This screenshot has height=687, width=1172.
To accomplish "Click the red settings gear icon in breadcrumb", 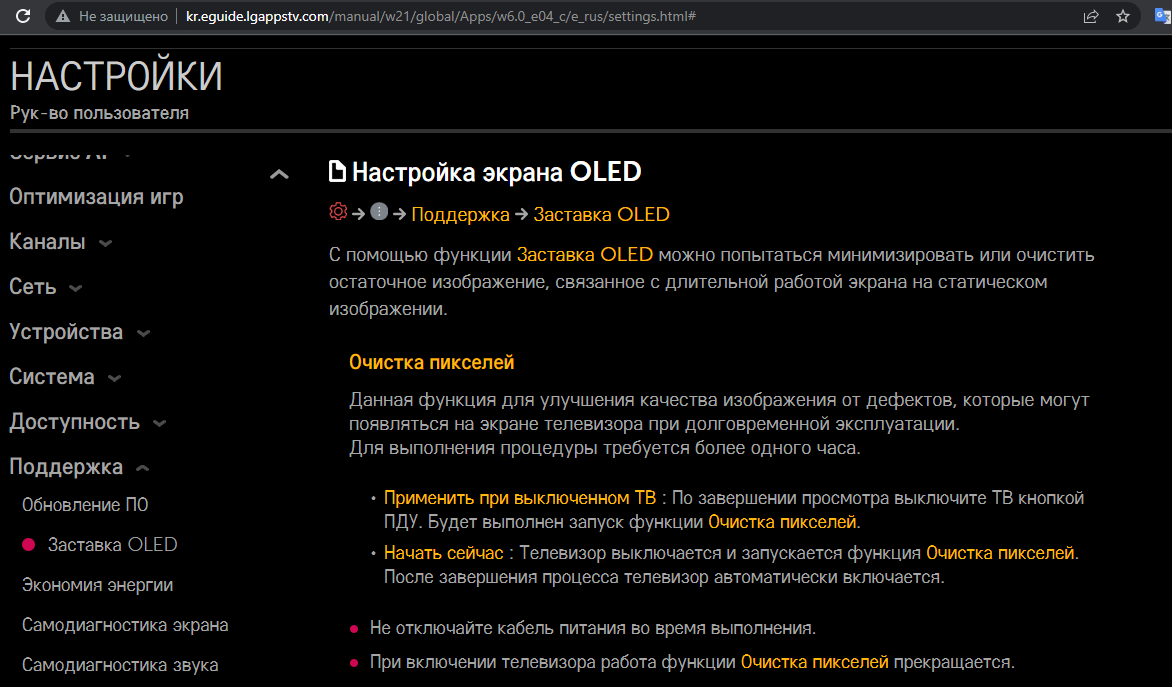I will click(x=338, y=212).
